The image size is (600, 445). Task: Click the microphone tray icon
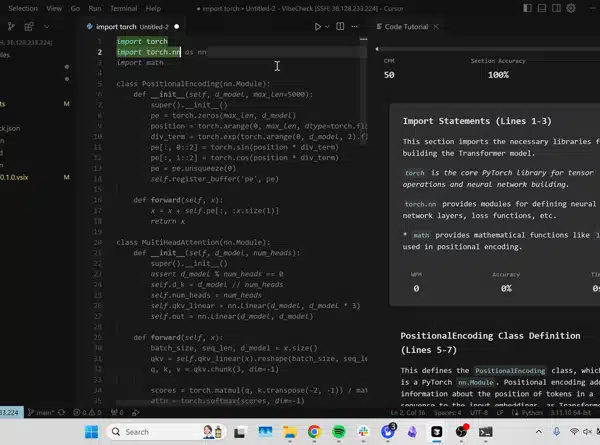[x=556, y=432]
